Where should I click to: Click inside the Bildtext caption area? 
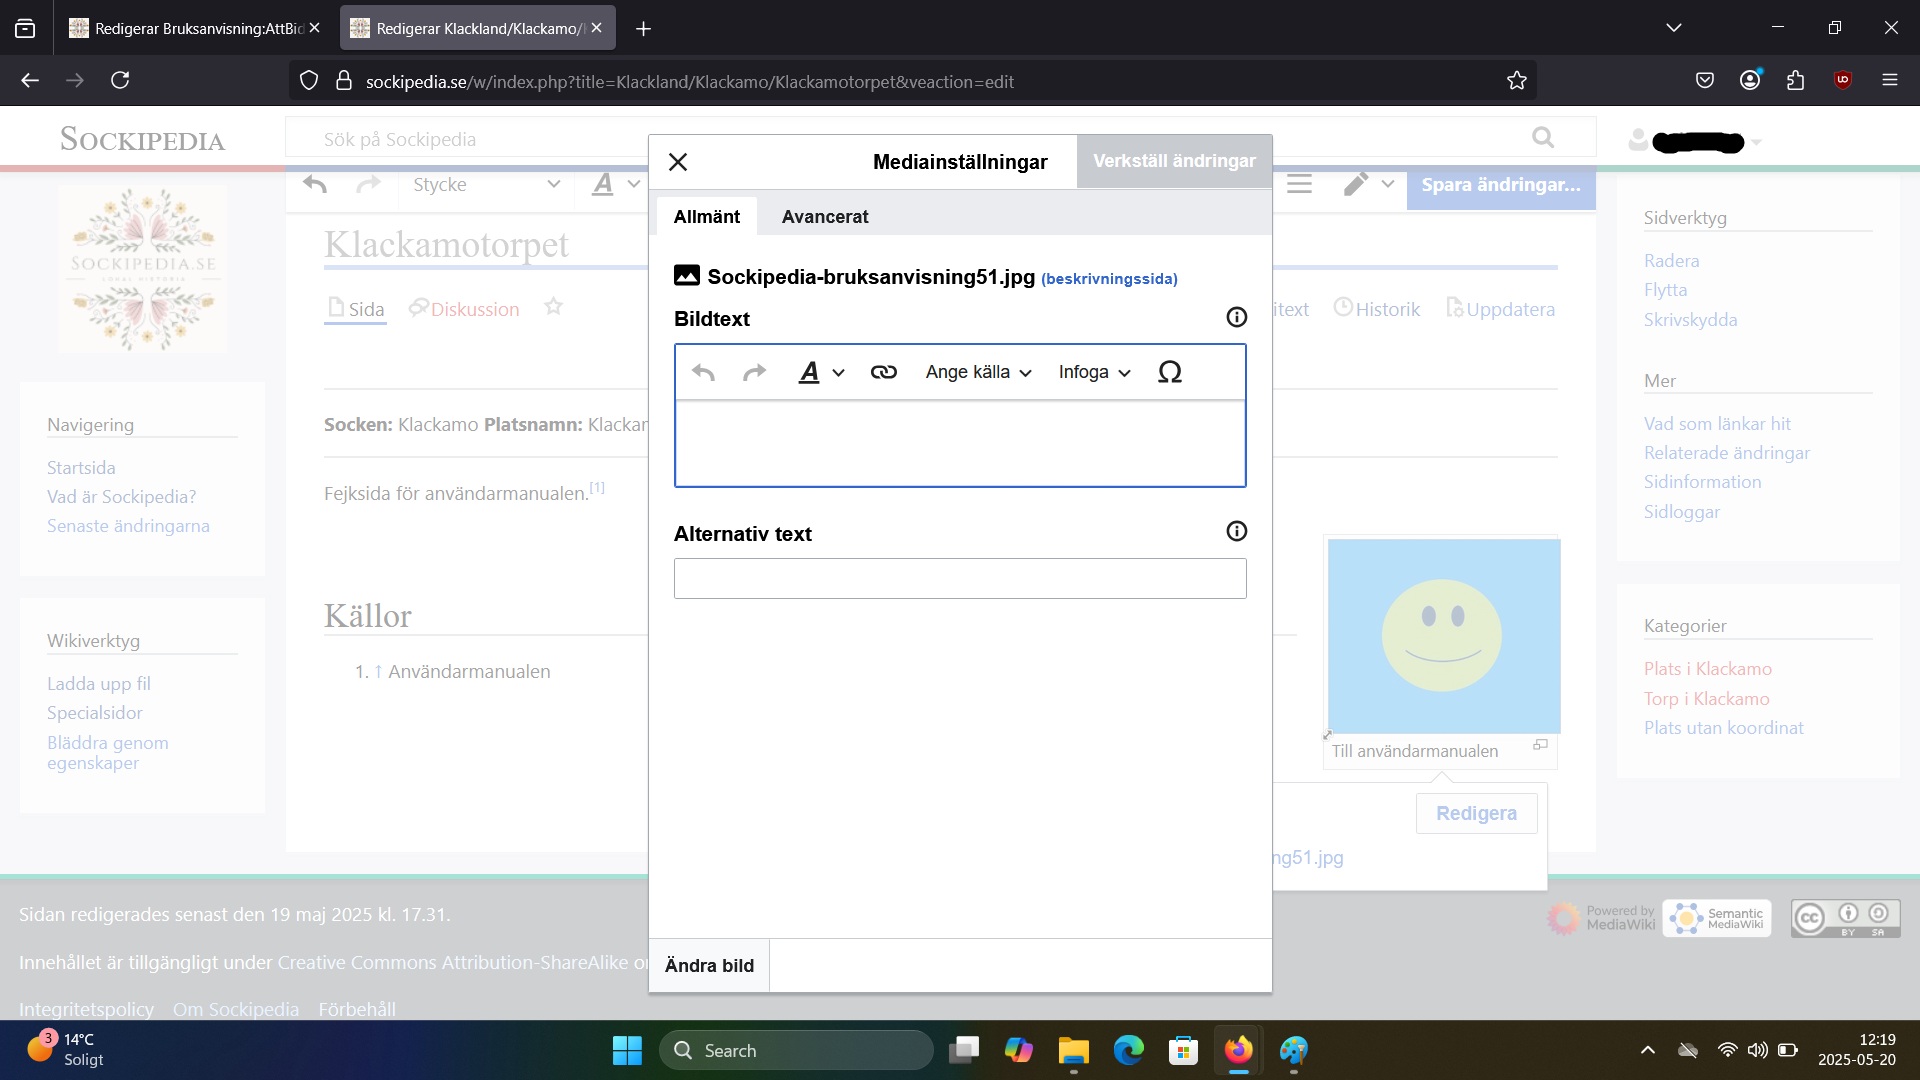tap(959, 443)
